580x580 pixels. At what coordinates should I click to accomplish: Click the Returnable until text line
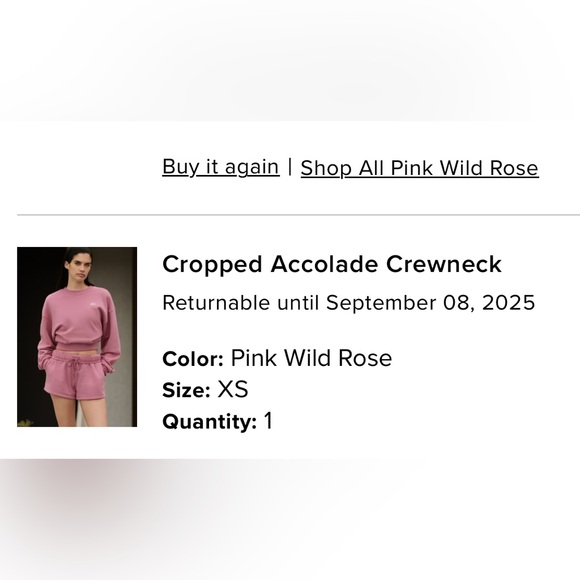[x=348, y=303]
